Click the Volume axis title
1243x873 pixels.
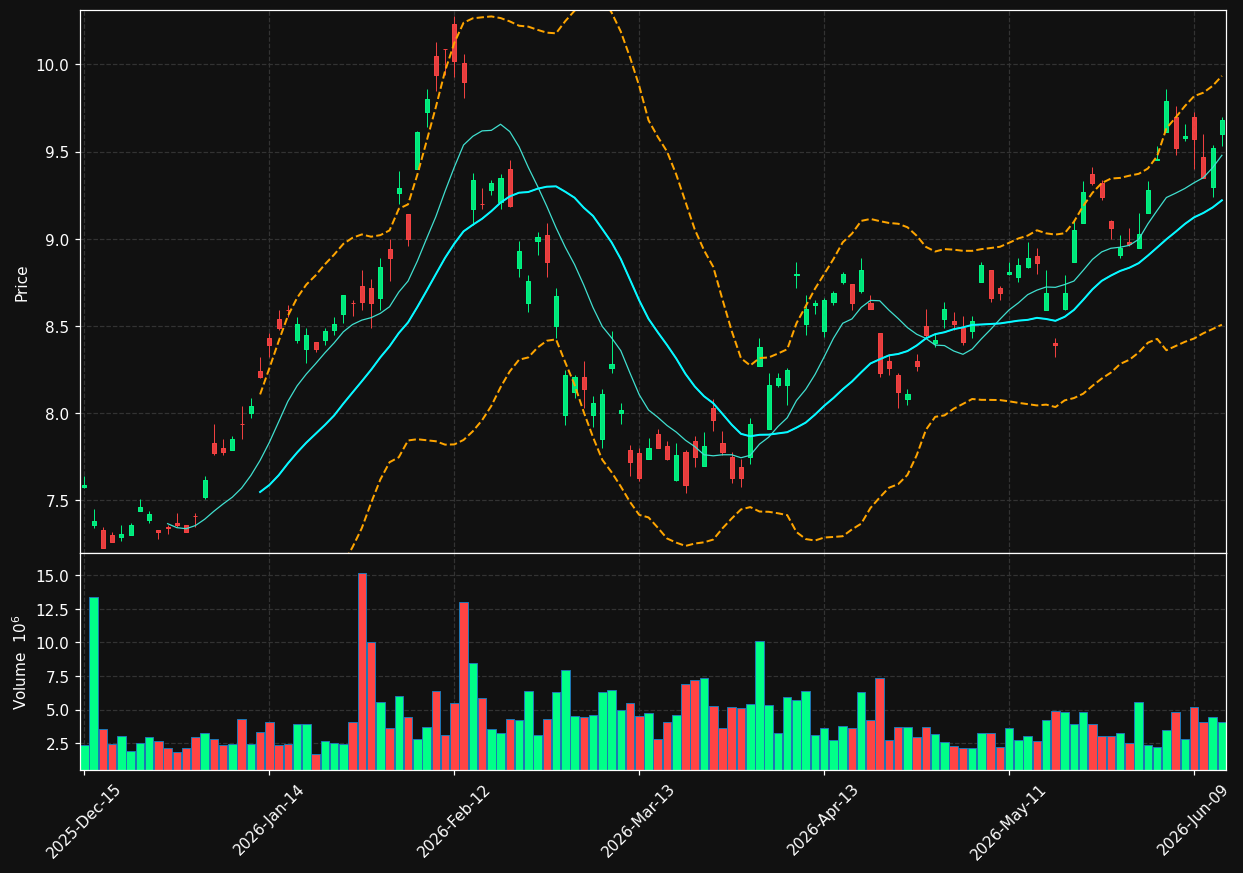tap(20, 662)
